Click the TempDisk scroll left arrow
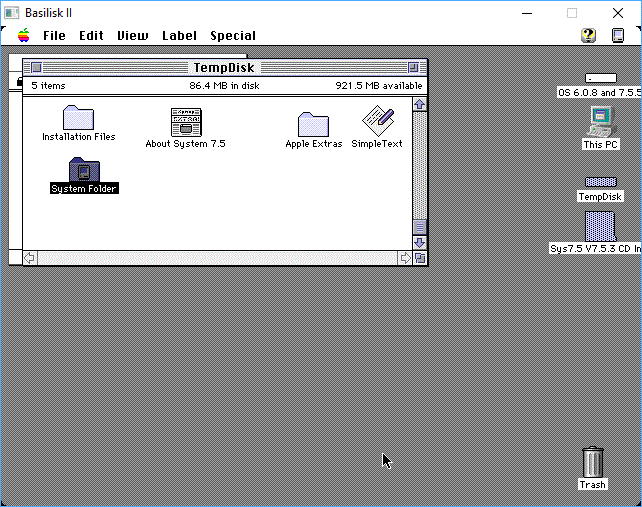The width and height of the screenshot is (642, 507). click(x=30, y=258)
